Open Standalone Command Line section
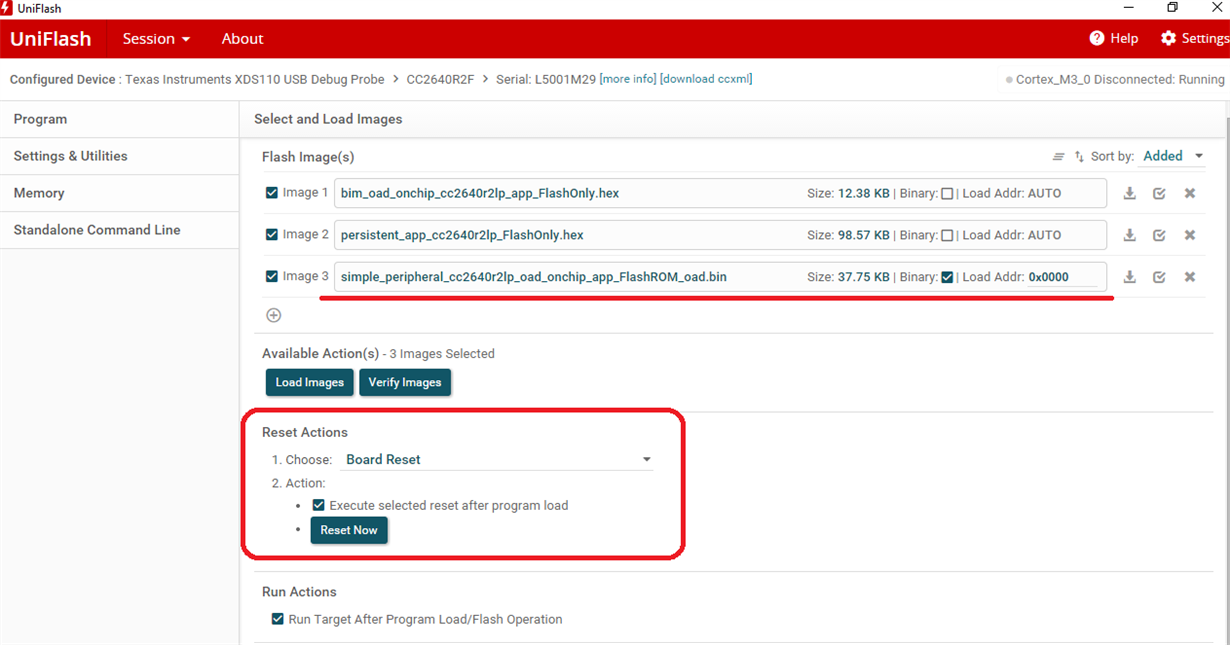 [x=120, y=230]
